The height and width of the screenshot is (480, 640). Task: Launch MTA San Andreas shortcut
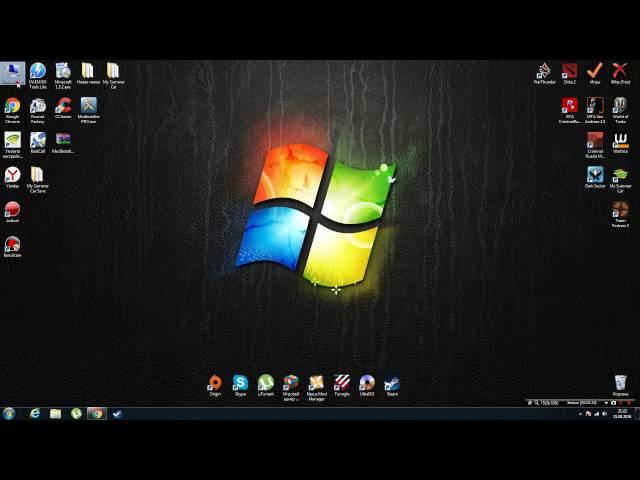(595, 110)
